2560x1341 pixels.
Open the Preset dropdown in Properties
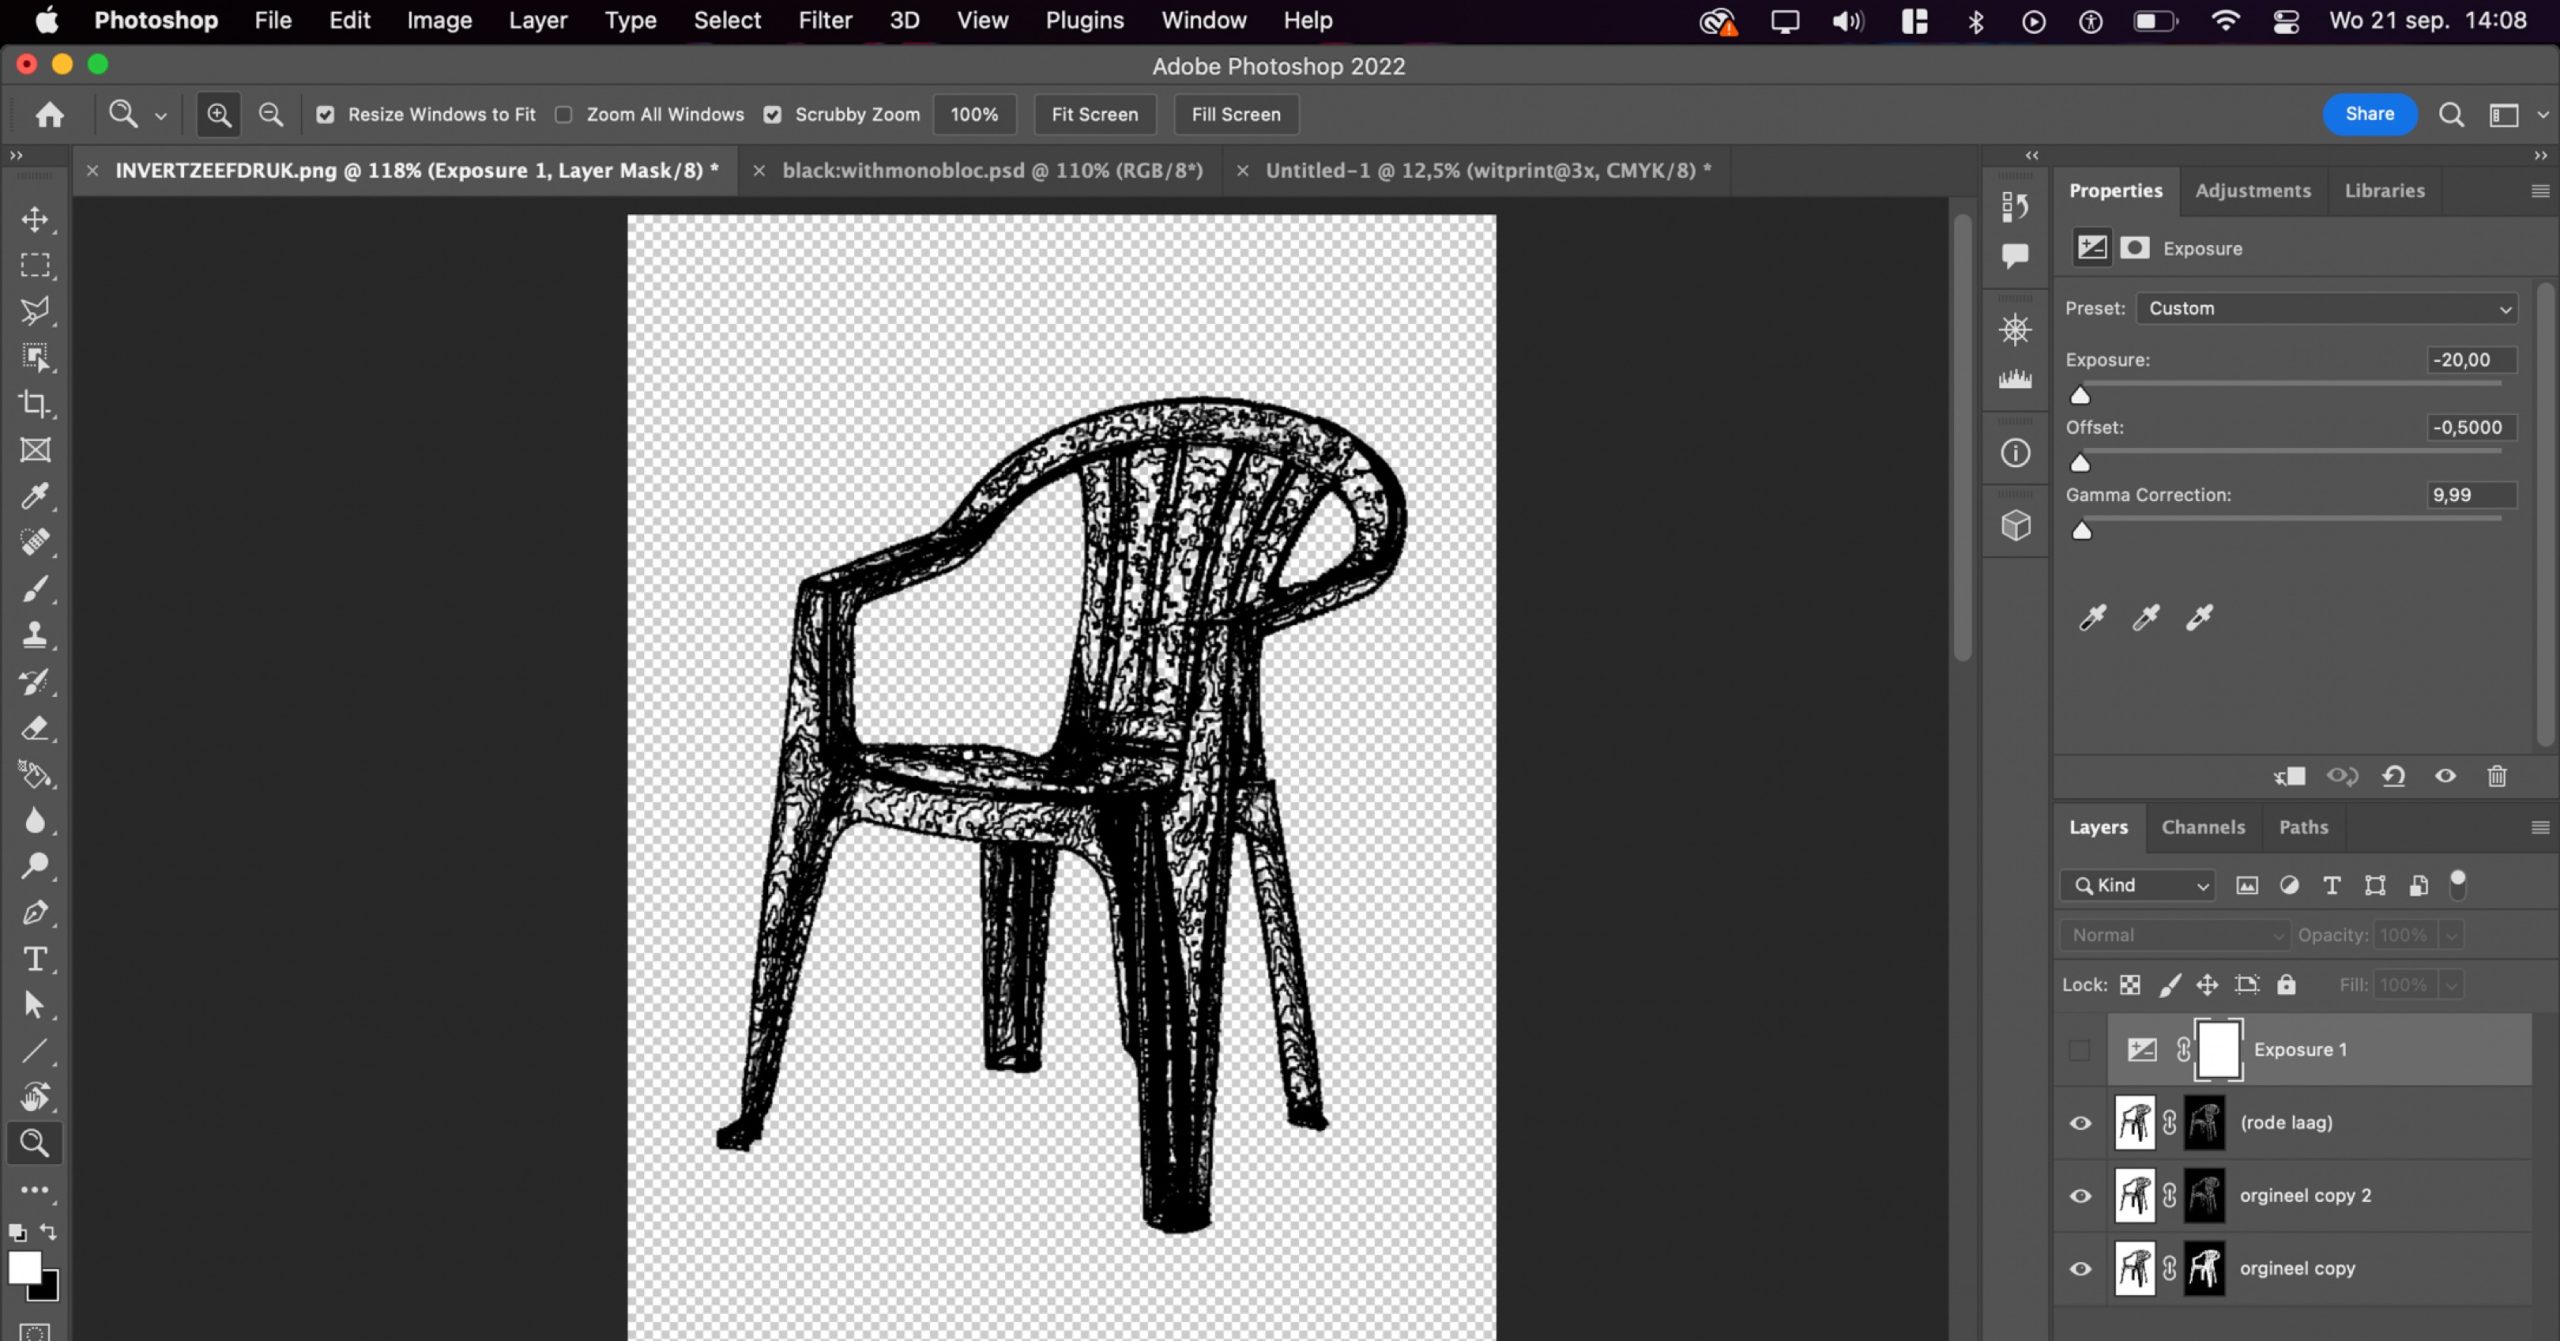[x=2326, y=308]
